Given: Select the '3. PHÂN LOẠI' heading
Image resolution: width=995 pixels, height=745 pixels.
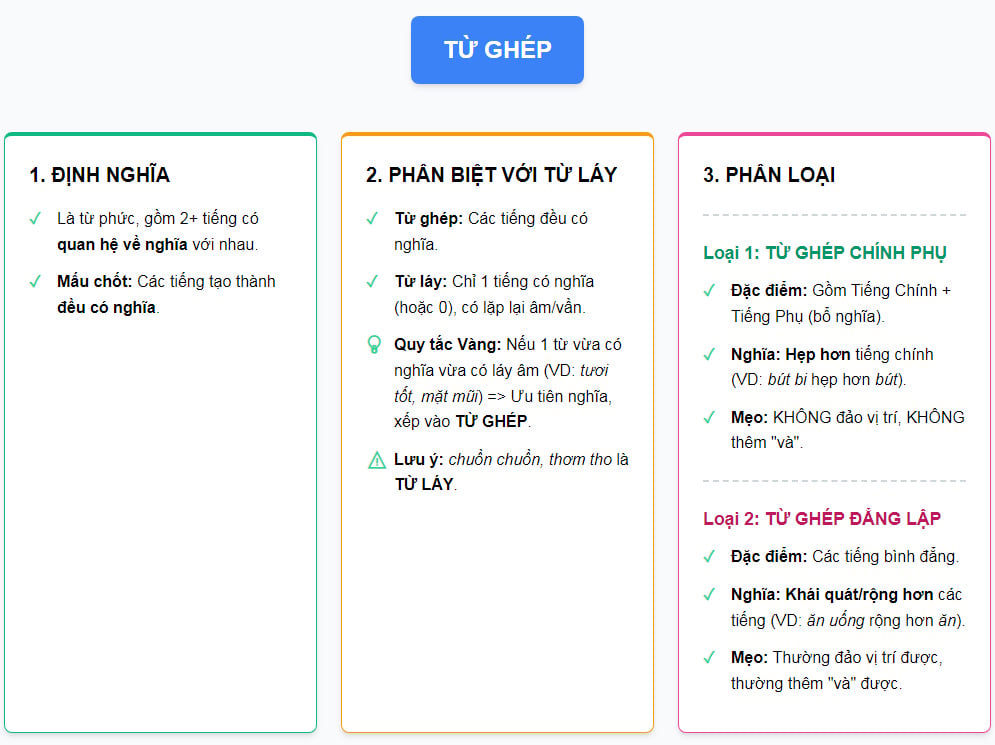Looking at the screenshot, I should pos(769,175).
